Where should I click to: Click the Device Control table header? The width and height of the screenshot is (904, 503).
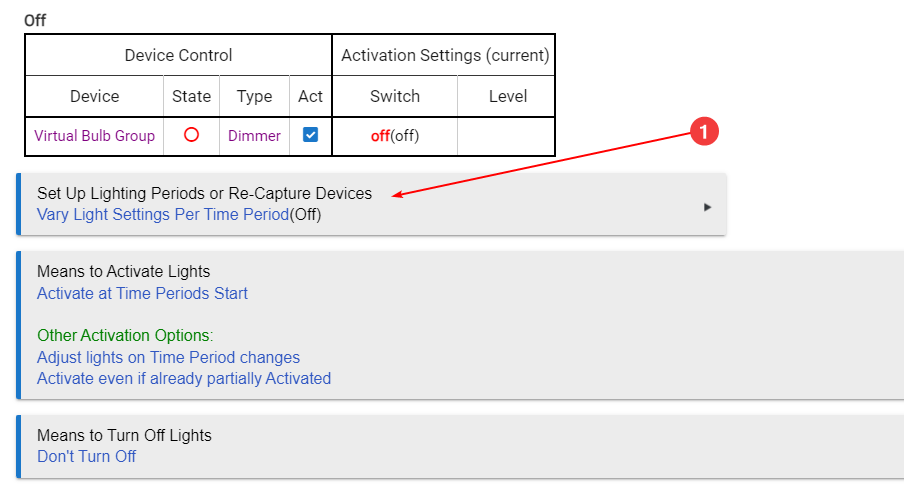click(178, 55)
